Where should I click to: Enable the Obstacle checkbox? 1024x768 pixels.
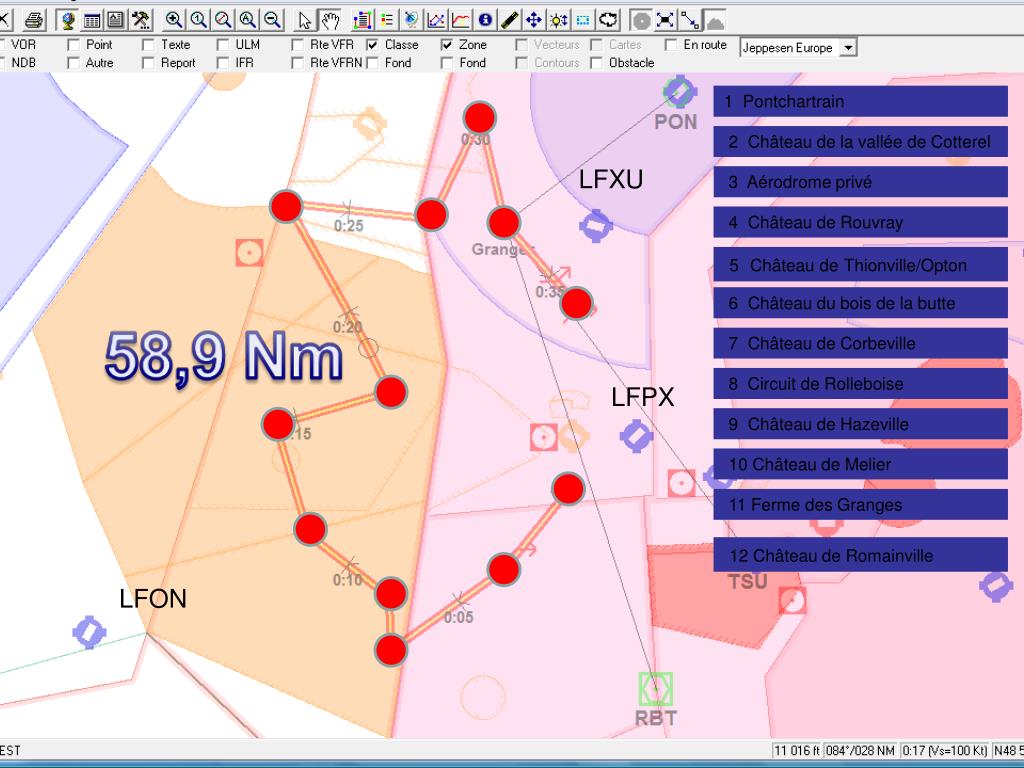(596, 63)
